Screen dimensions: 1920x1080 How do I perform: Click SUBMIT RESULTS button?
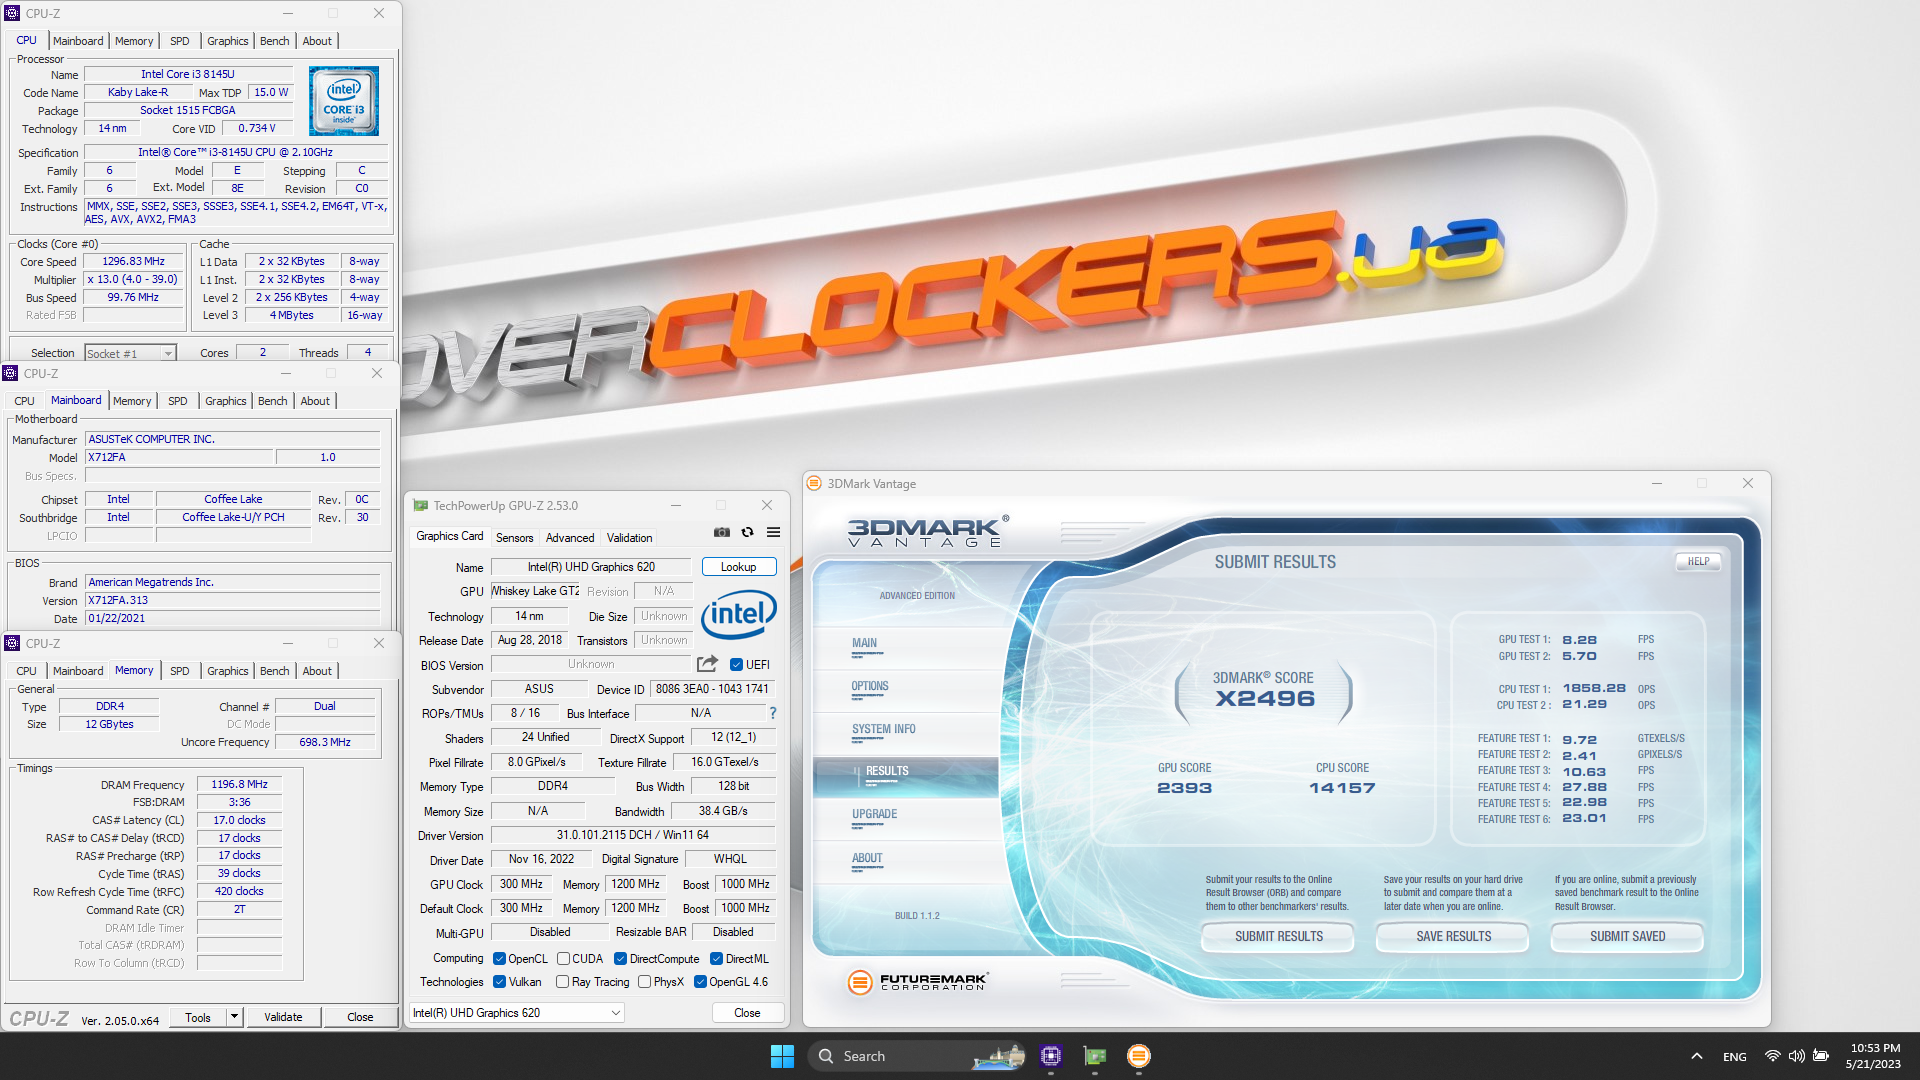(x=1279, y=937)
